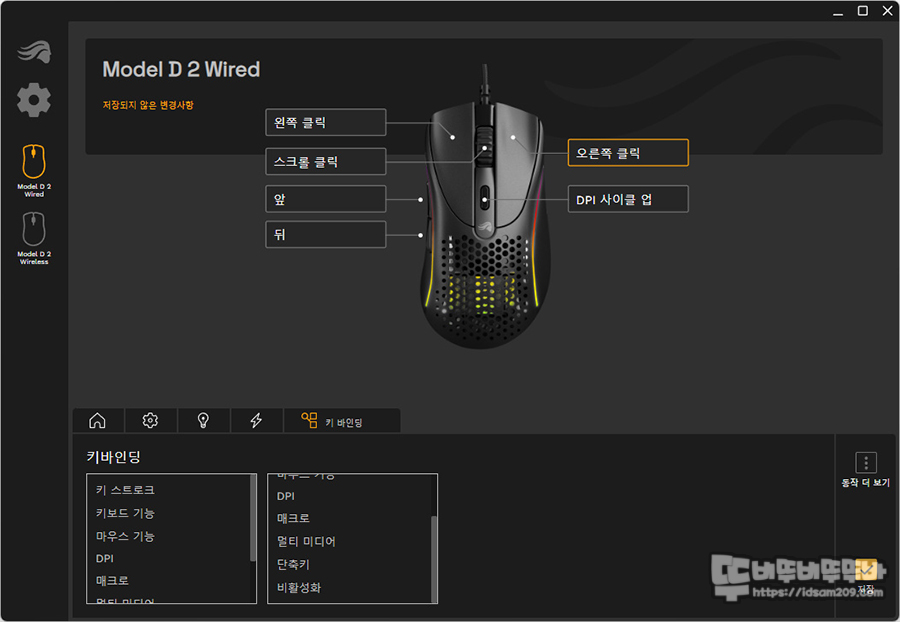This screenshot has height=622, width=900.
Task: Open the lighting bulb tab
Action: tap(203, 421)
